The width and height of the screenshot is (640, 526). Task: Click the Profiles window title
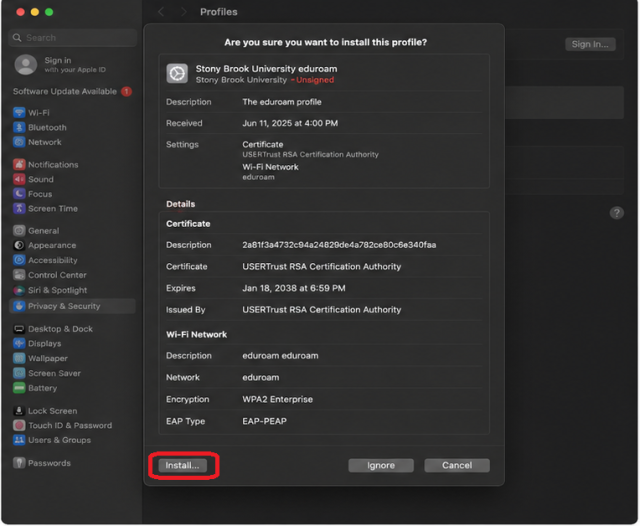pyautogui.click(x=218, y=12)
